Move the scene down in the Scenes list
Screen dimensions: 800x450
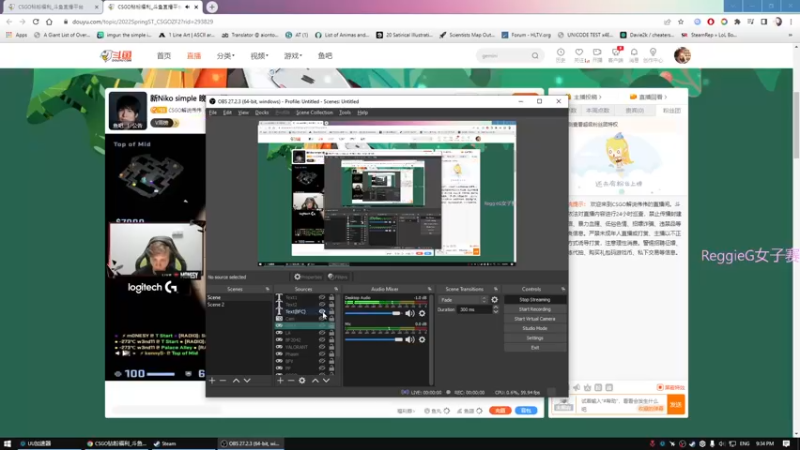pos(247,381)
